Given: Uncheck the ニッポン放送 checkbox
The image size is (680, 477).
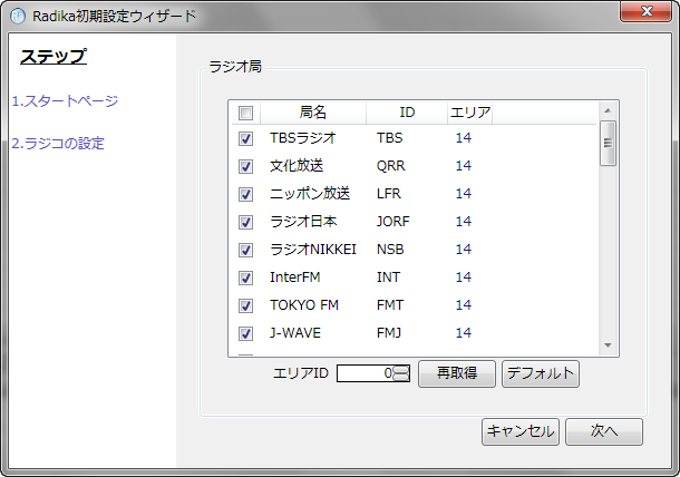Looking at the screenshot, I should 245,194.
